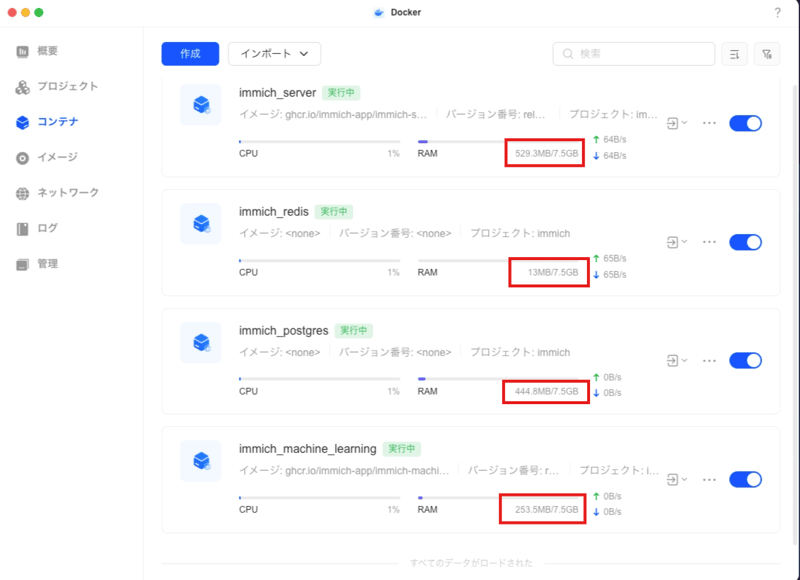Click the sort list icon

coord(735,54)
